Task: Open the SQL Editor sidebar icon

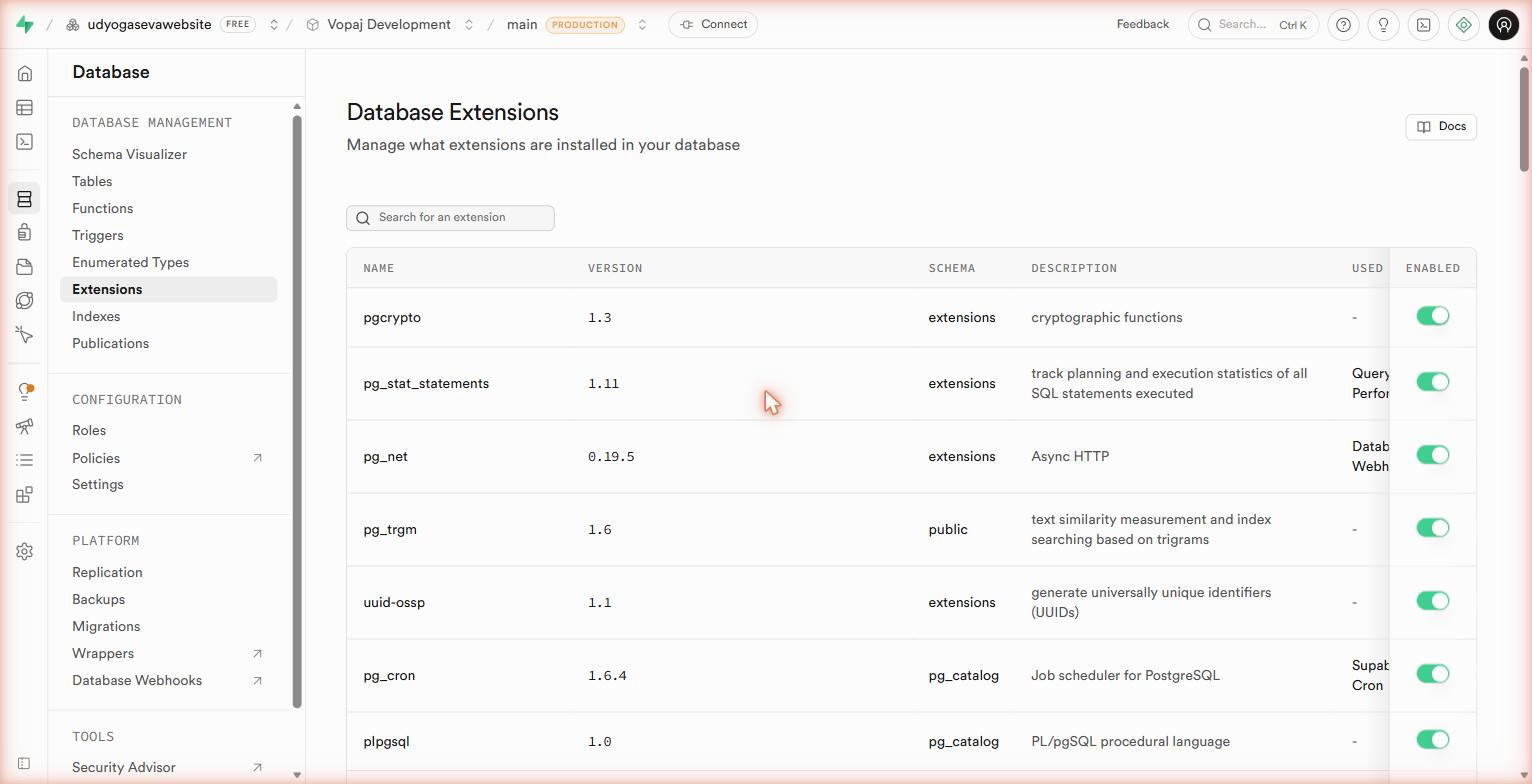Action: [25, 142]
